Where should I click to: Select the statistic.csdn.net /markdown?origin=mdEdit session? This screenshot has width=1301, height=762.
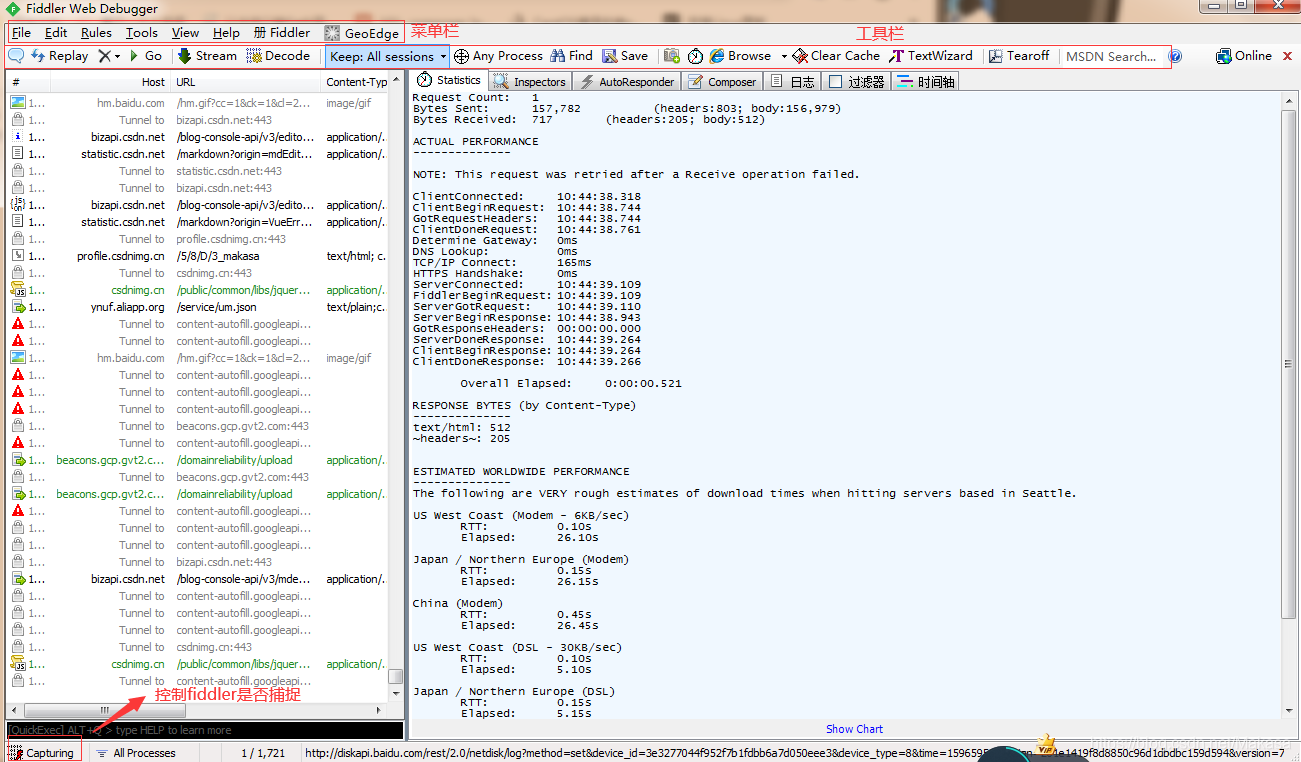(x=198, y=154)
